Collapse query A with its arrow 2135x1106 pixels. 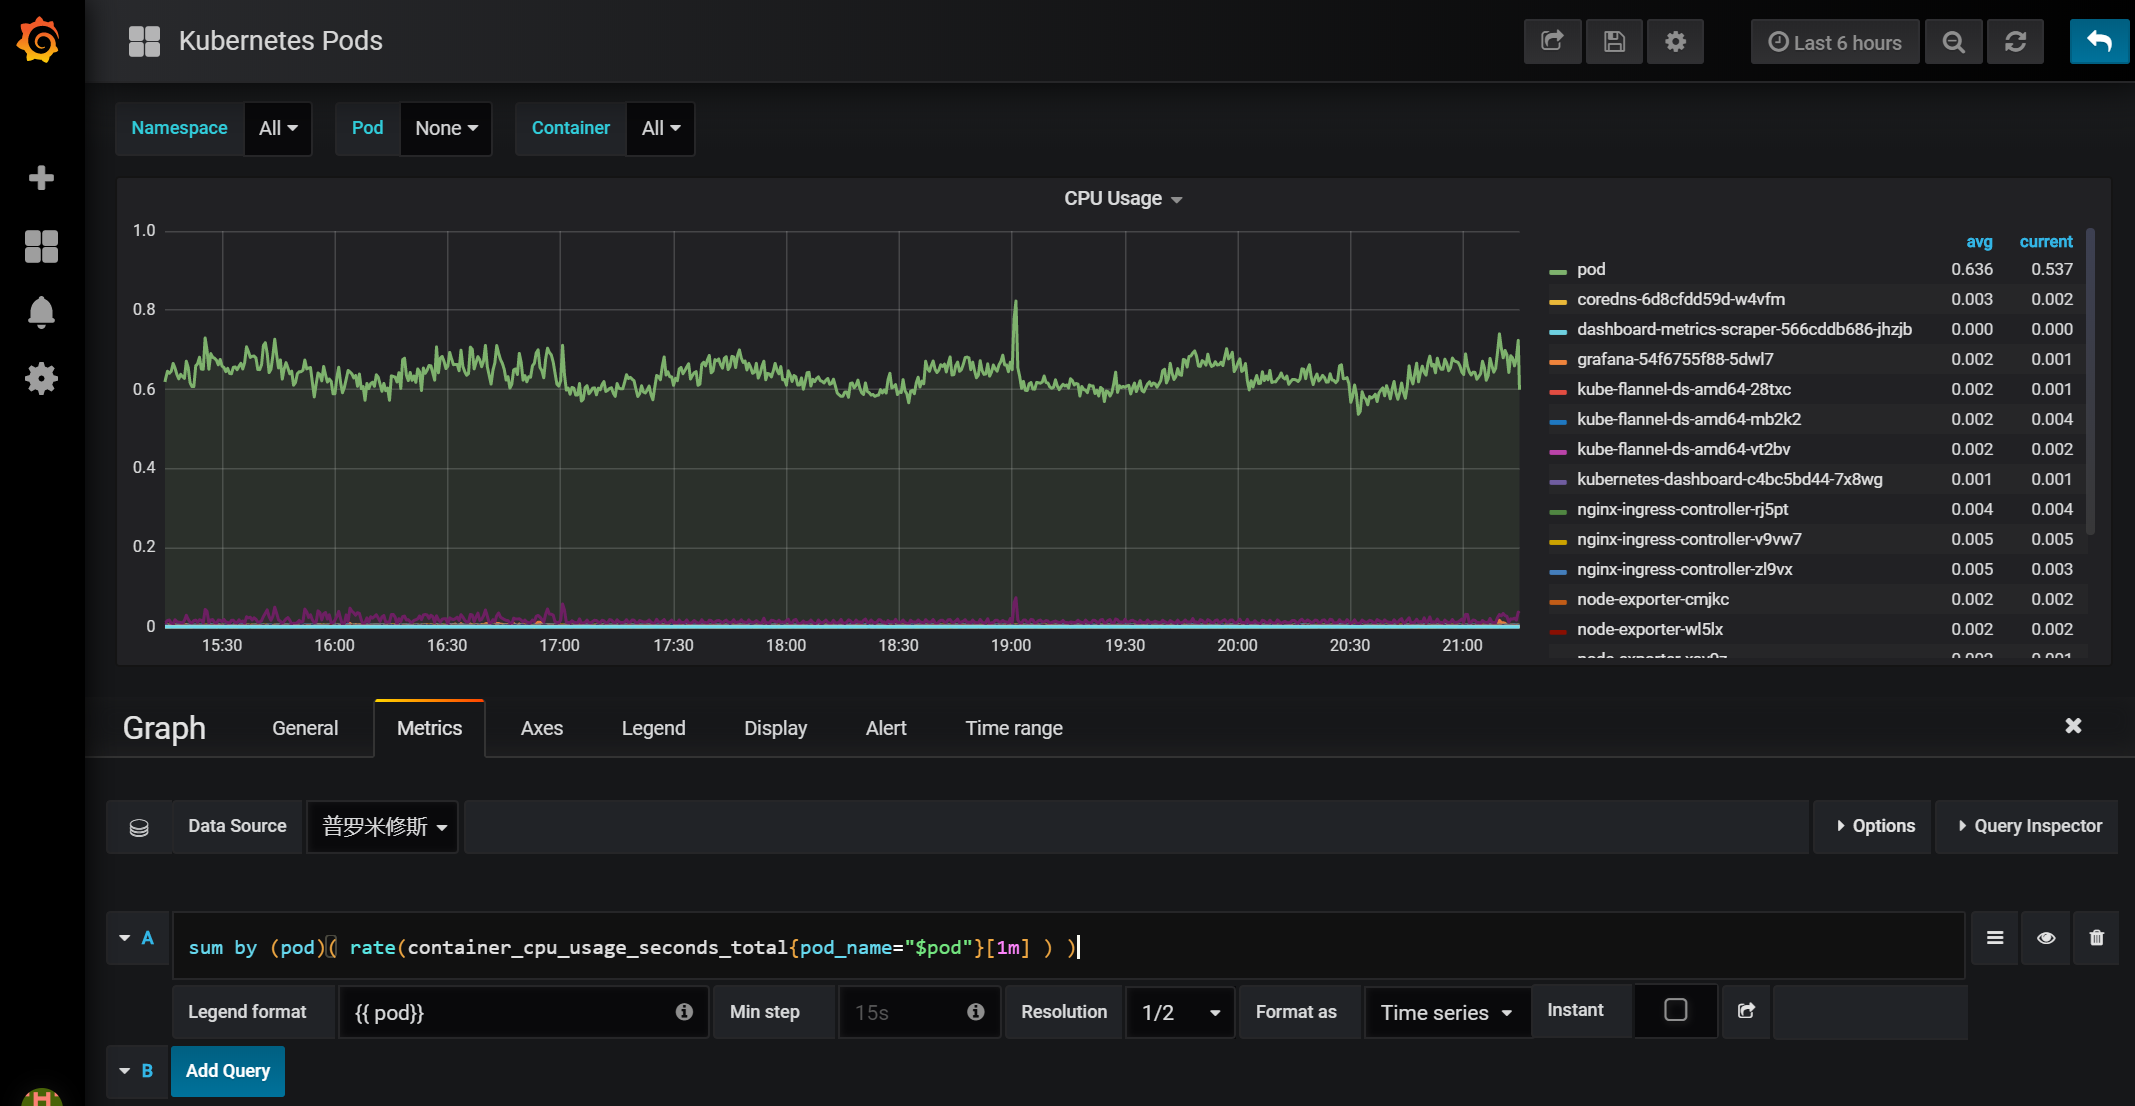tap(125, 937)
